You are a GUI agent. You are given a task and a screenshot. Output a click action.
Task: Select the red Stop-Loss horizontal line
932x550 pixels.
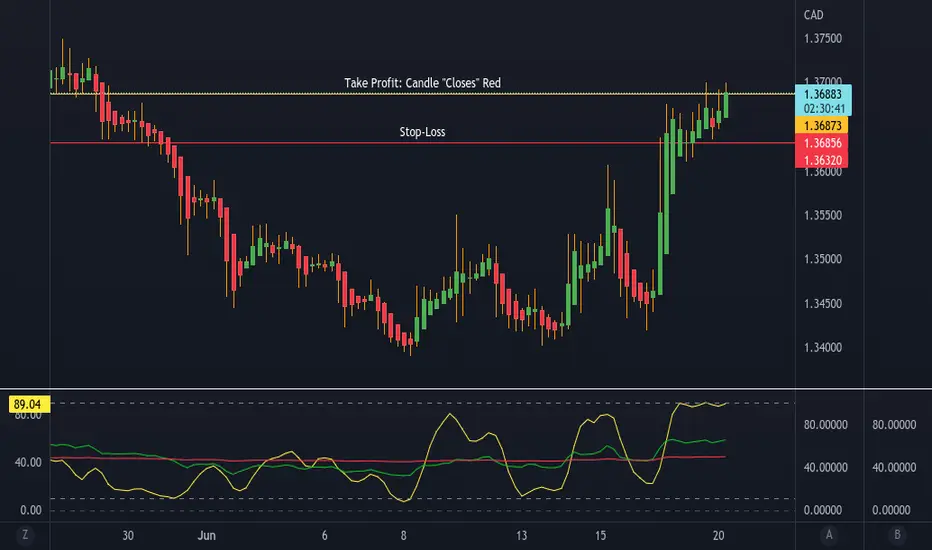point(423,143)
